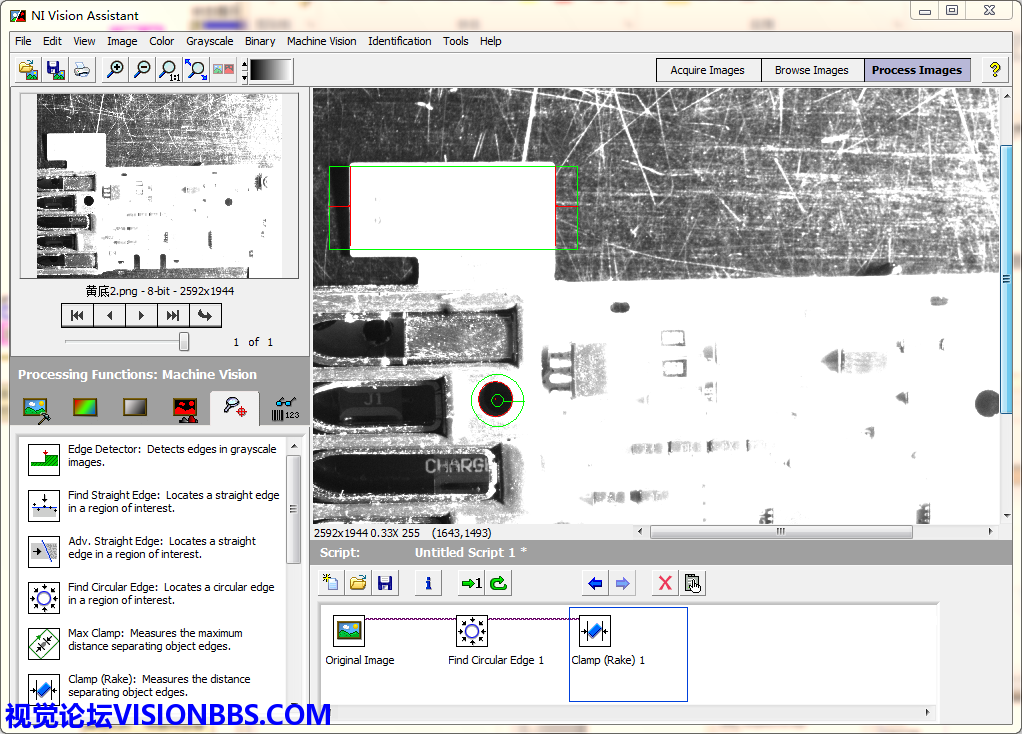Click the Browse Images button
Screen dimensions: 1022x734
point(811,70)
